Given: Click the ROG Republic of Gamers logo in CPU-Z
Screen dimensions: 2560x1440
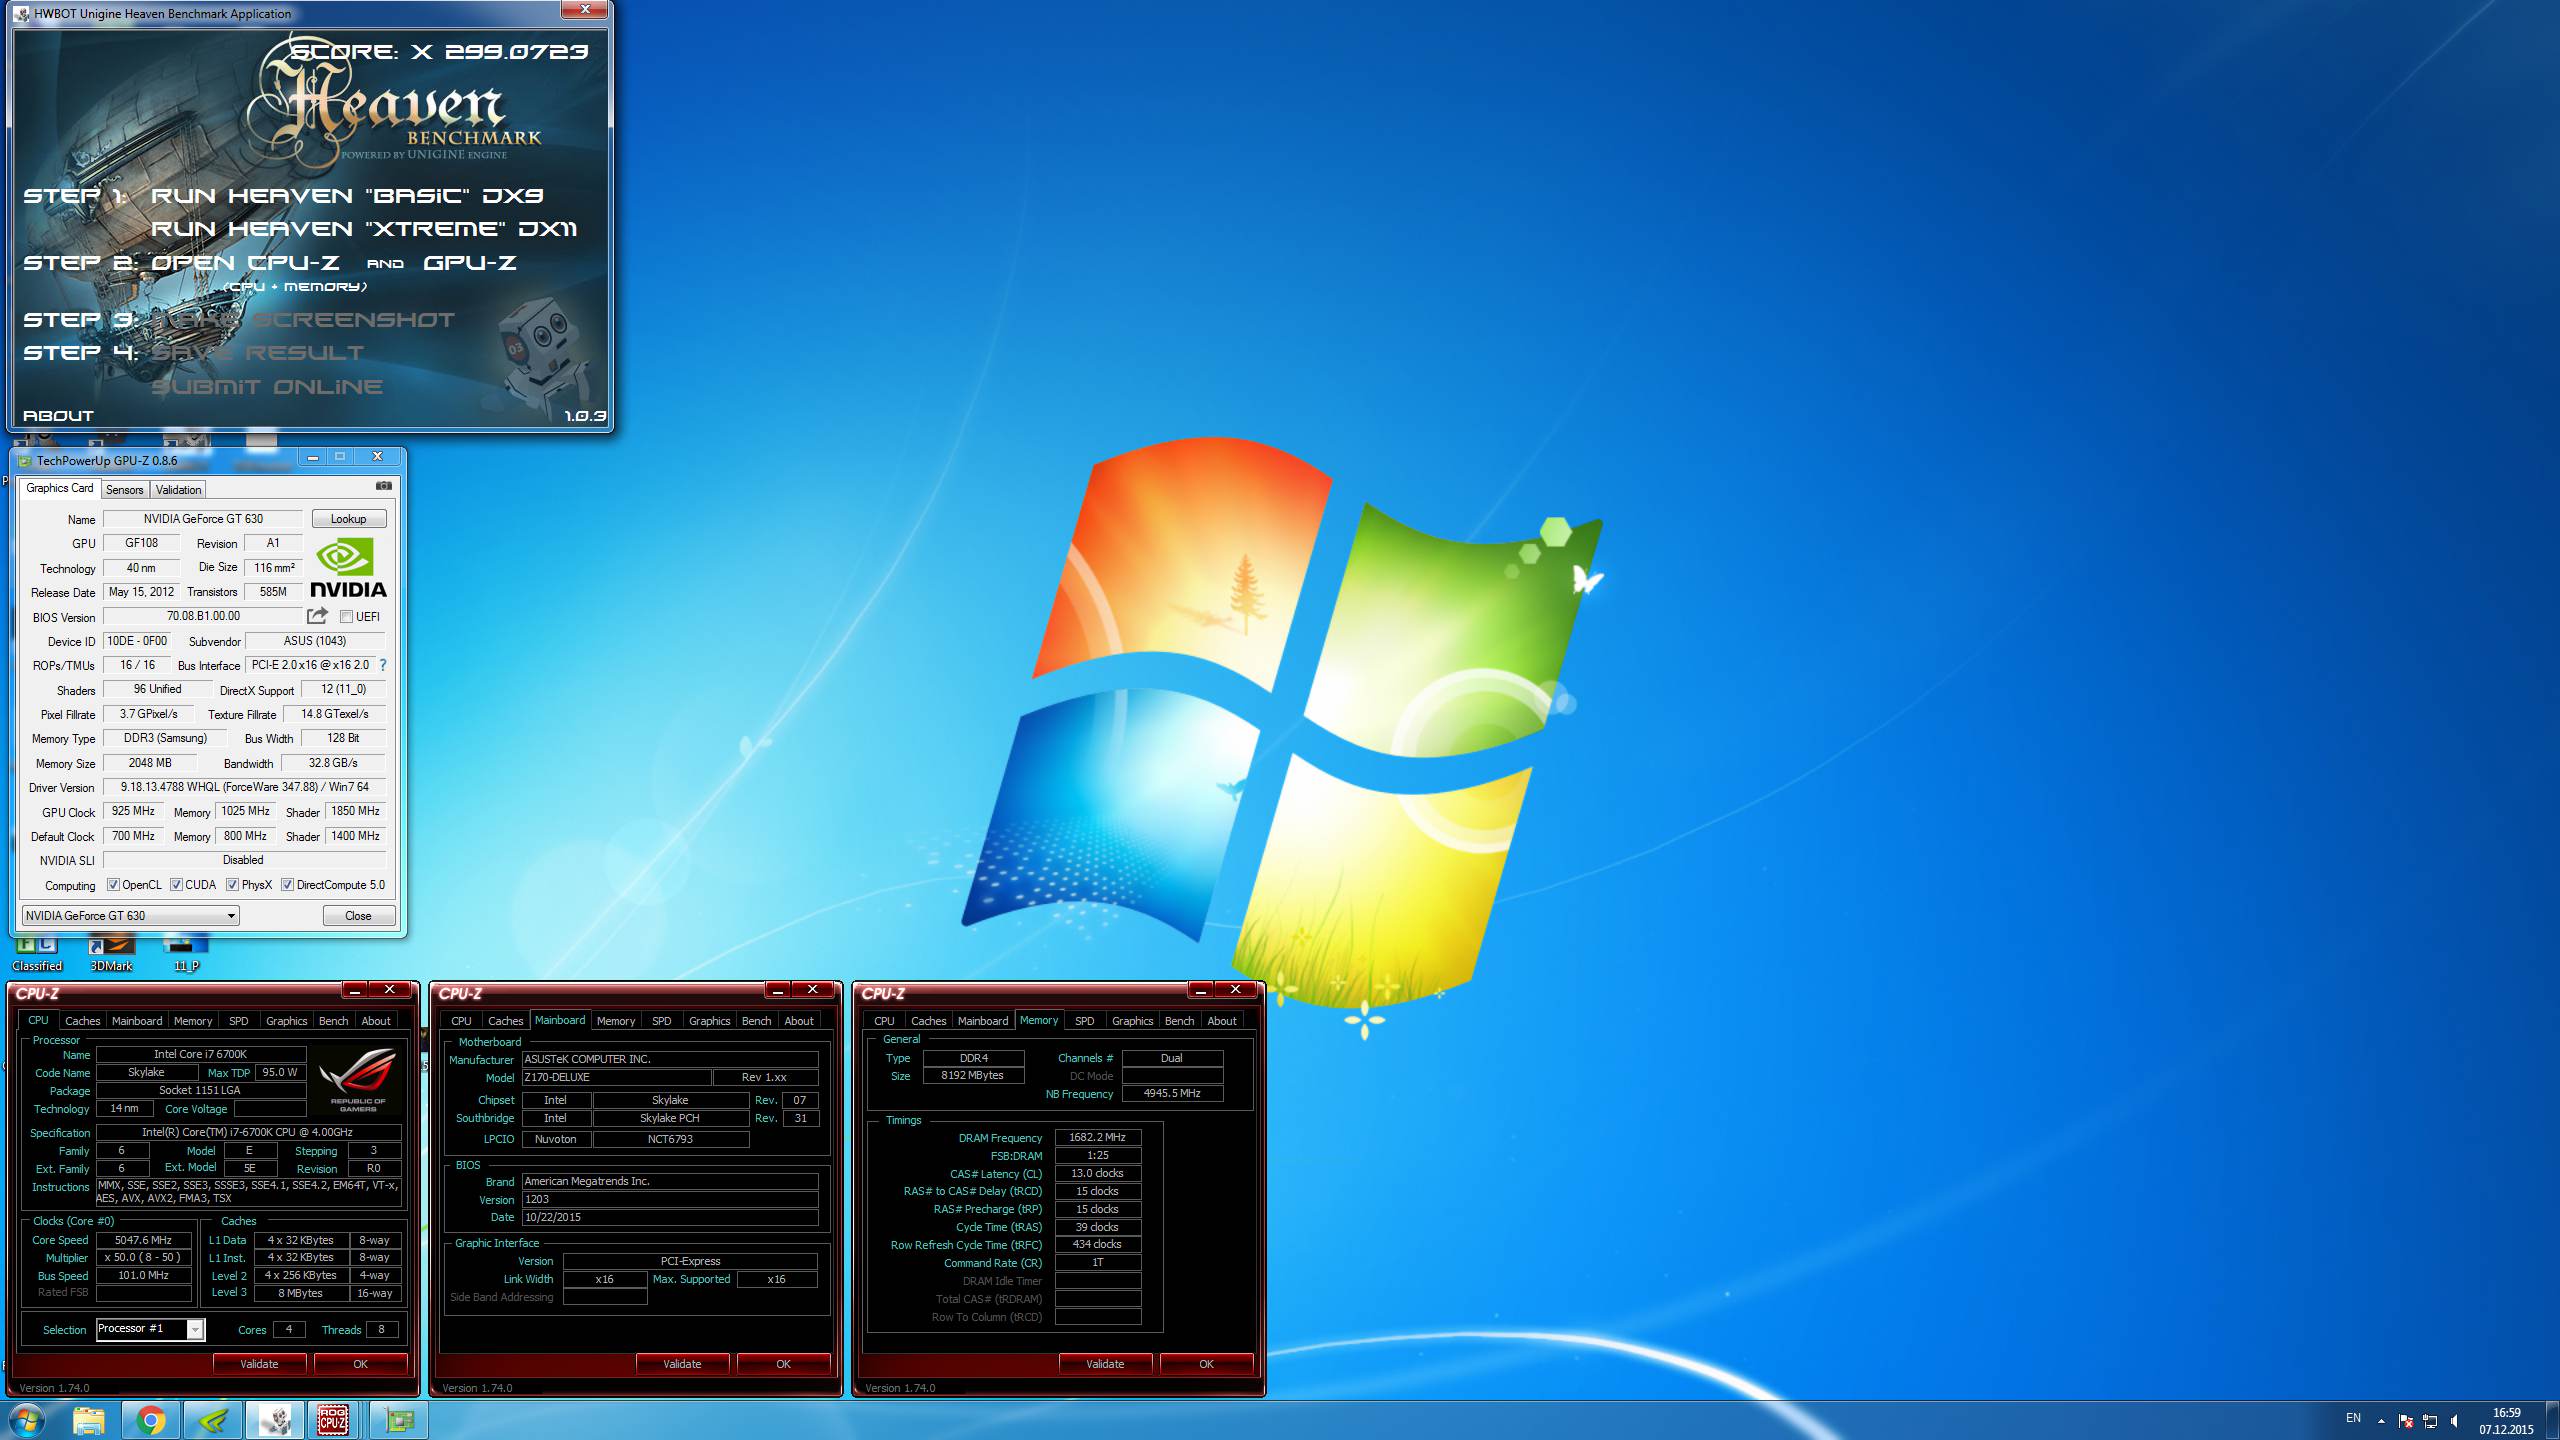Looking at the screenshot, I should click(358, 1079).
